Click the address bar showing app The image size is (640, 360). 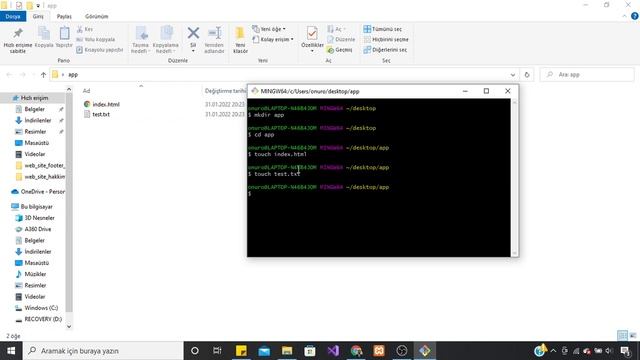point(279,75)
